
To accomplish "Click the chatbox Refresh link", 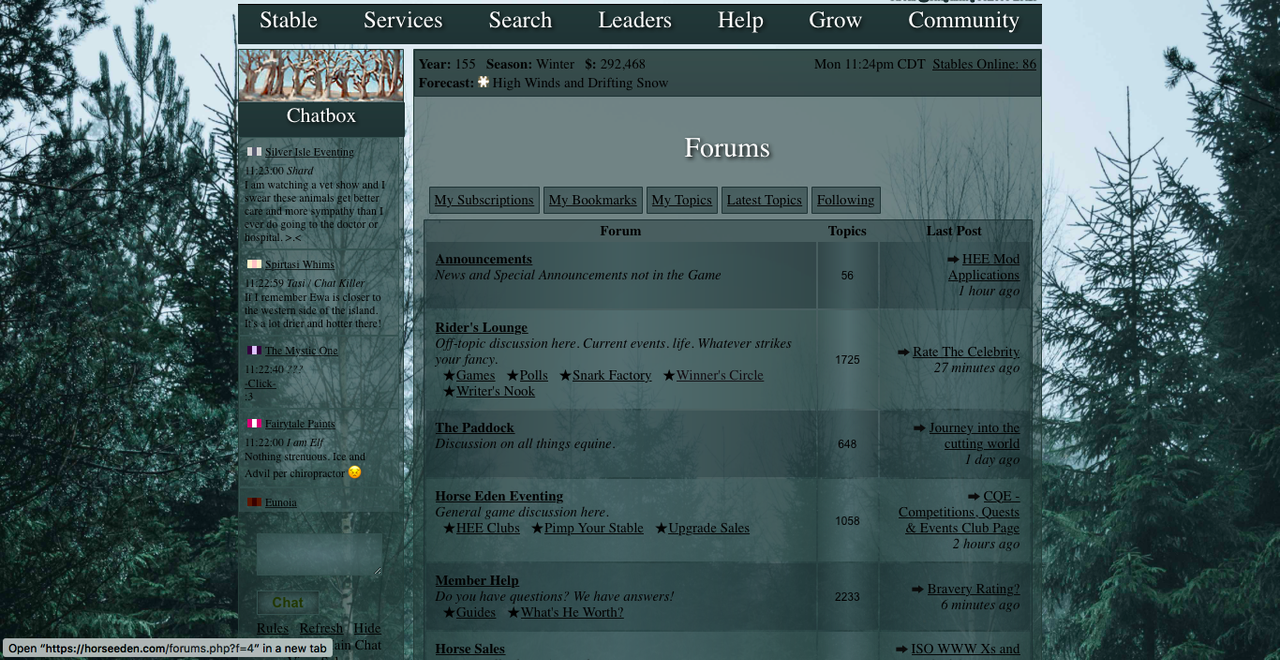I will 321,628.
